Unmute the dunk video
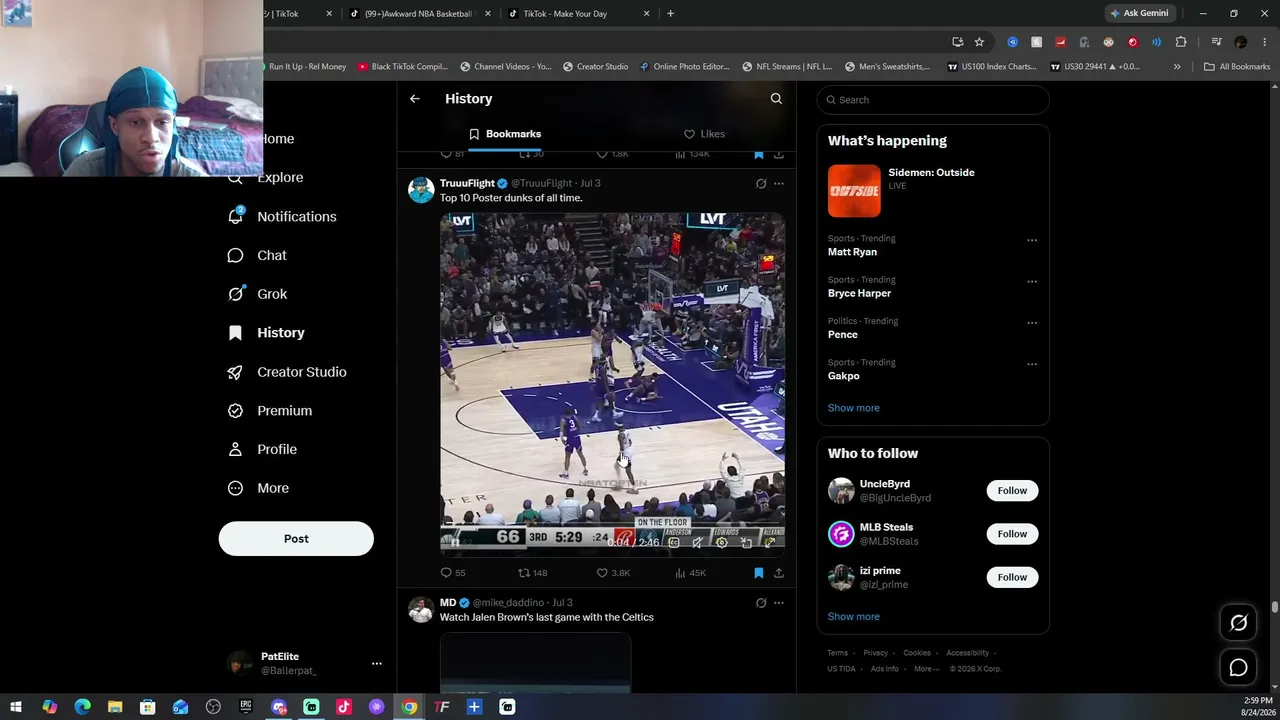 coord(698,542)
